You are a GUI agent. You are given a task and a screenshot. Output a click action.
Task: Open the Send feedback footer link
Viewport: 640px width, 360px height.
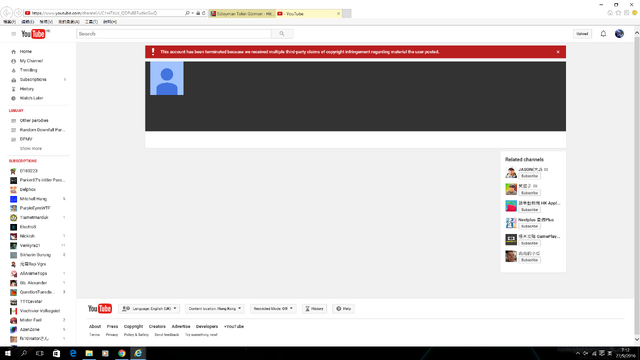pyautogui.click(x=167, y=335)
